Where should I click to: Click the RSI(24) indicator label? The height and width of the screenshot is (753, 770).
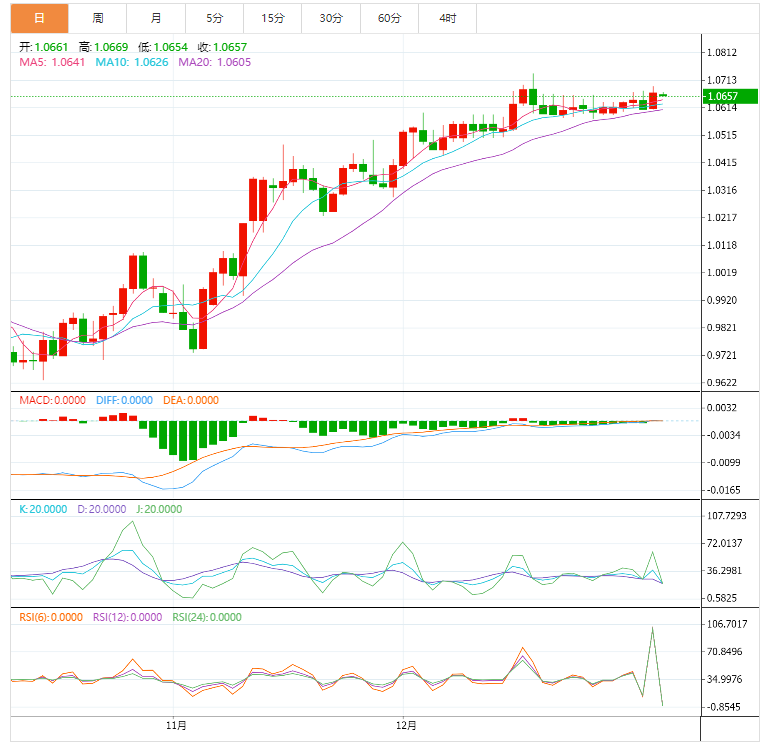[x=207, y=617]
